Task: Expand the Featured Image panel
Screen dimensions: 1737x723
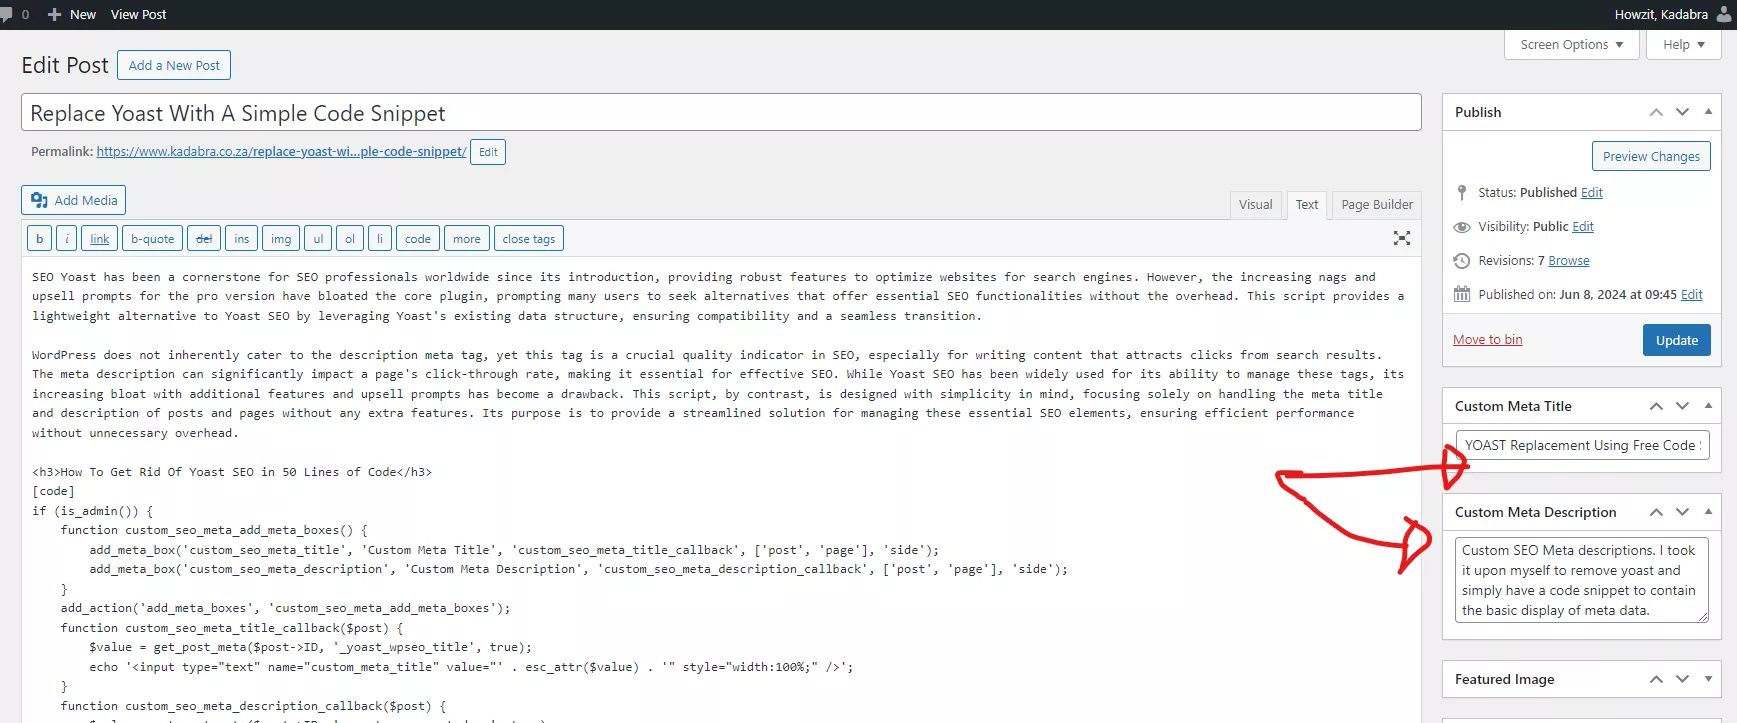Action: [1708, 679]
